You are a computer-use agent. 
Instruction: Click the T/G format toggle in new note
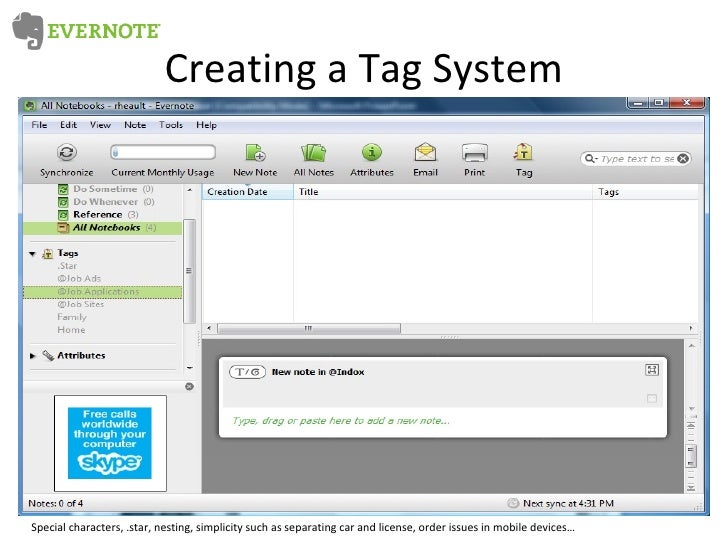click(247, 372)
